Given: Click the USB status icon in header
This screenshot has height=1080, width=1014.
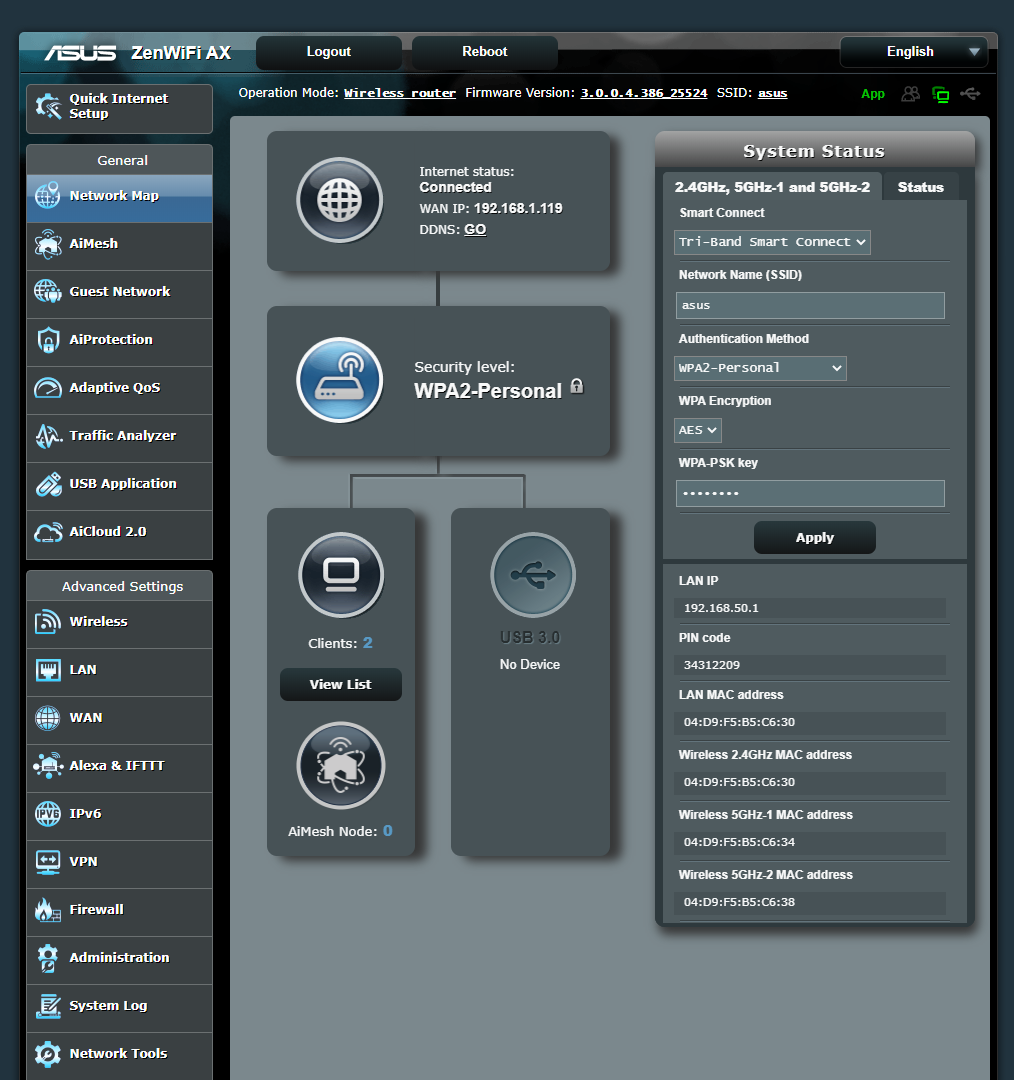Looking at the screenshot, I should (x=971, y=93).
